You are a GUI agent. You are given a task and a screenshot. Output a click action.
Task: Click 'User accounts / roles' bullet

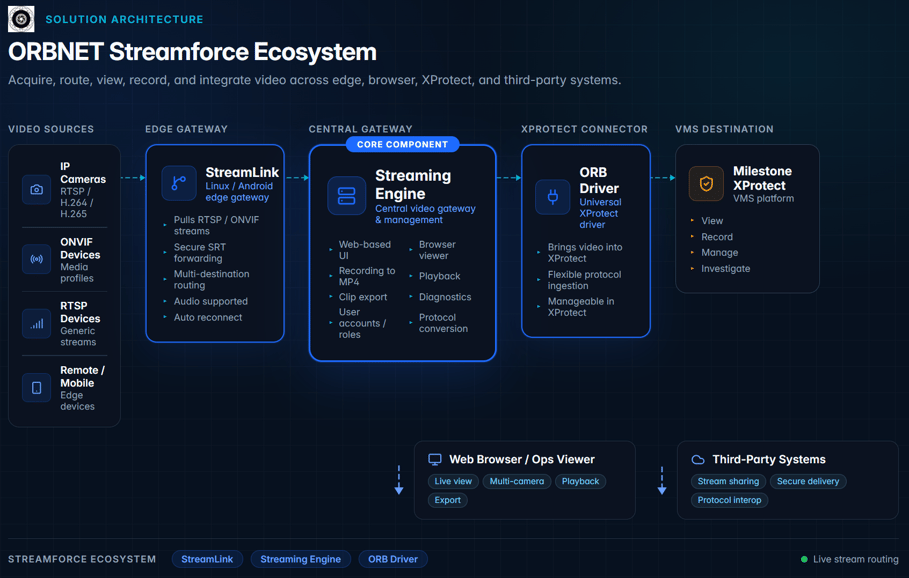coord(362,323)
